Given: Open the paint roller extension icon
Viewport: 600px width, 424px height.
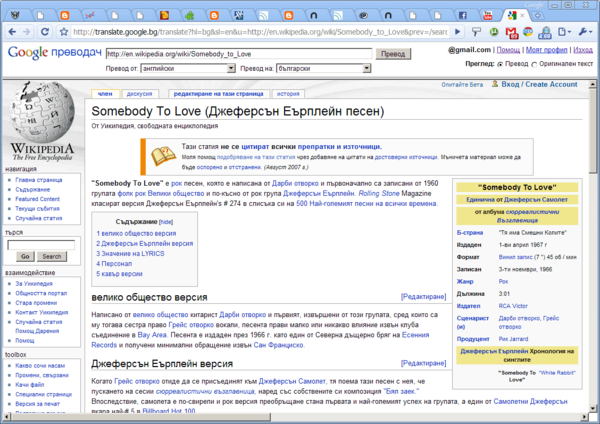Looking at the screenshot, I should click(x=476, y=32).
